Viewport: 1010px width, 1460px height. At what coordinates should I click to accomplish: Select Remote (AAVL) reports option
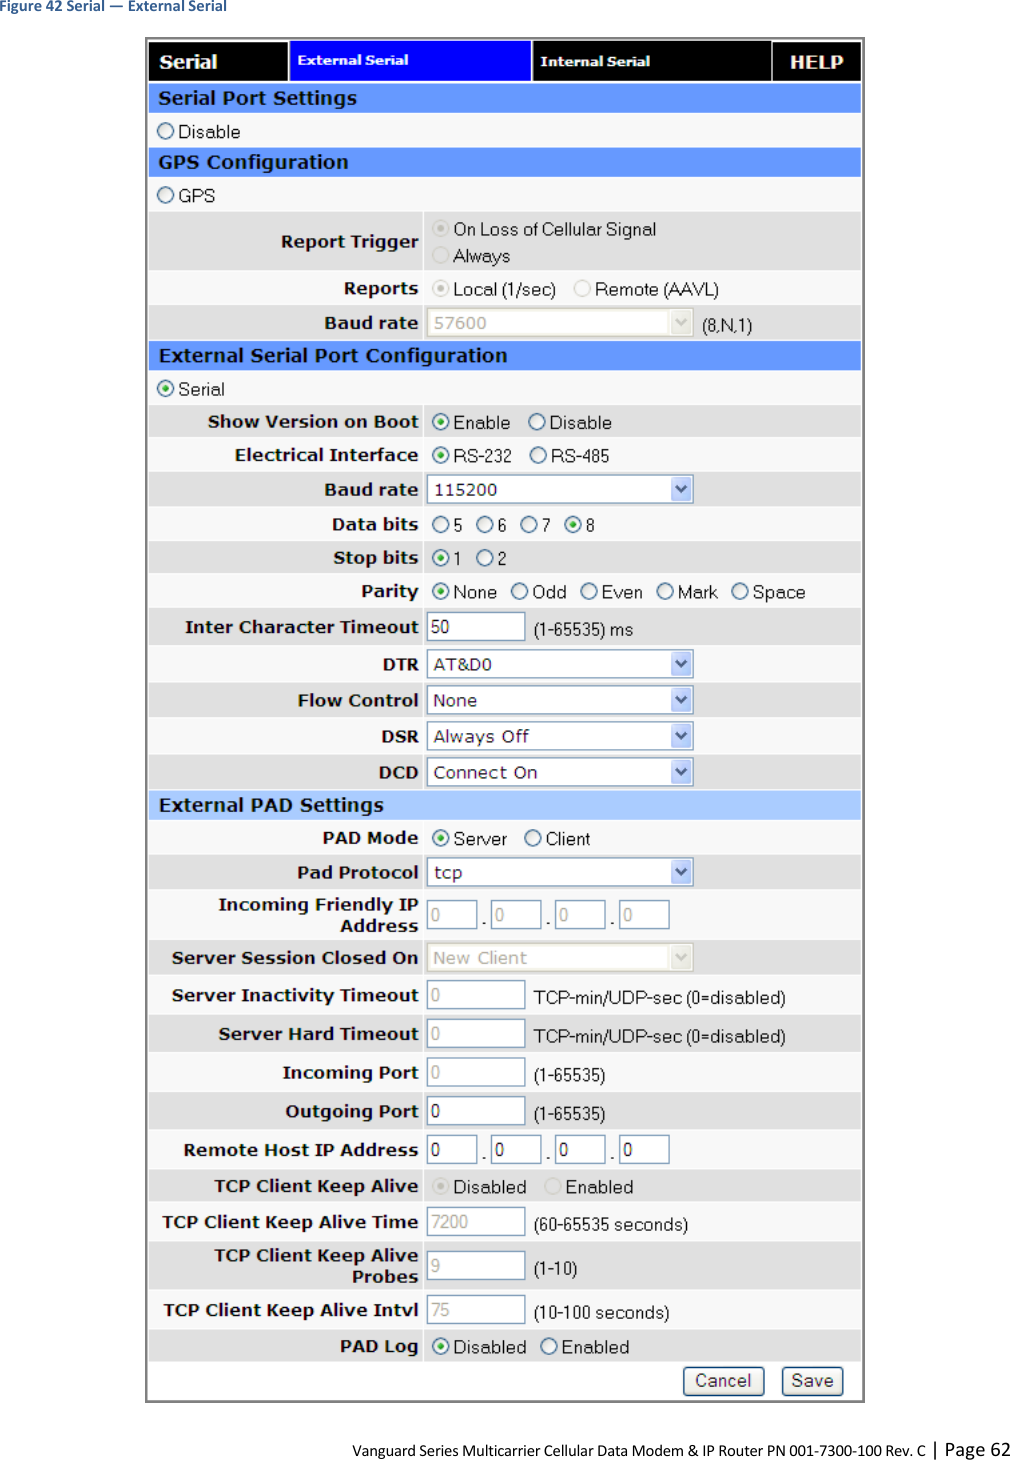coord(582,288)
